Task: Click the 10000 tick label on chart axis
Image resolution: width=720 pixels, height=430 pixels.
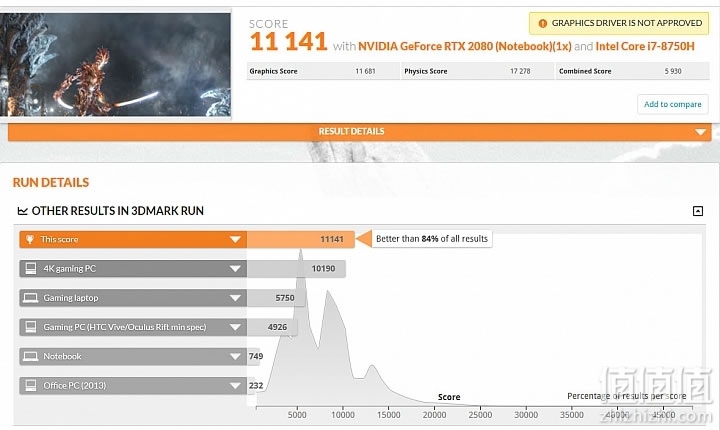Action: tap(343, 415)
